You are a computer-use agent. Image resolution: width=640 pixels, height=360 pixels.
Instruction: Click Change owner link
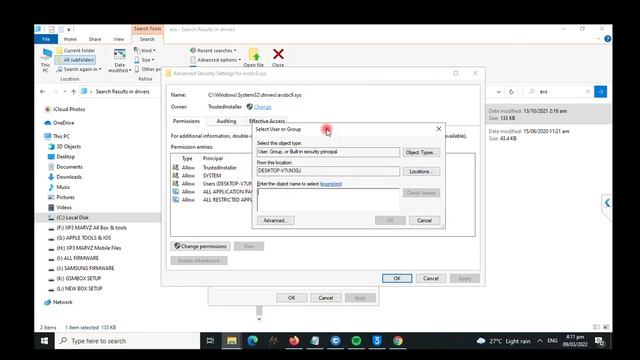click(x=262, y=107)
